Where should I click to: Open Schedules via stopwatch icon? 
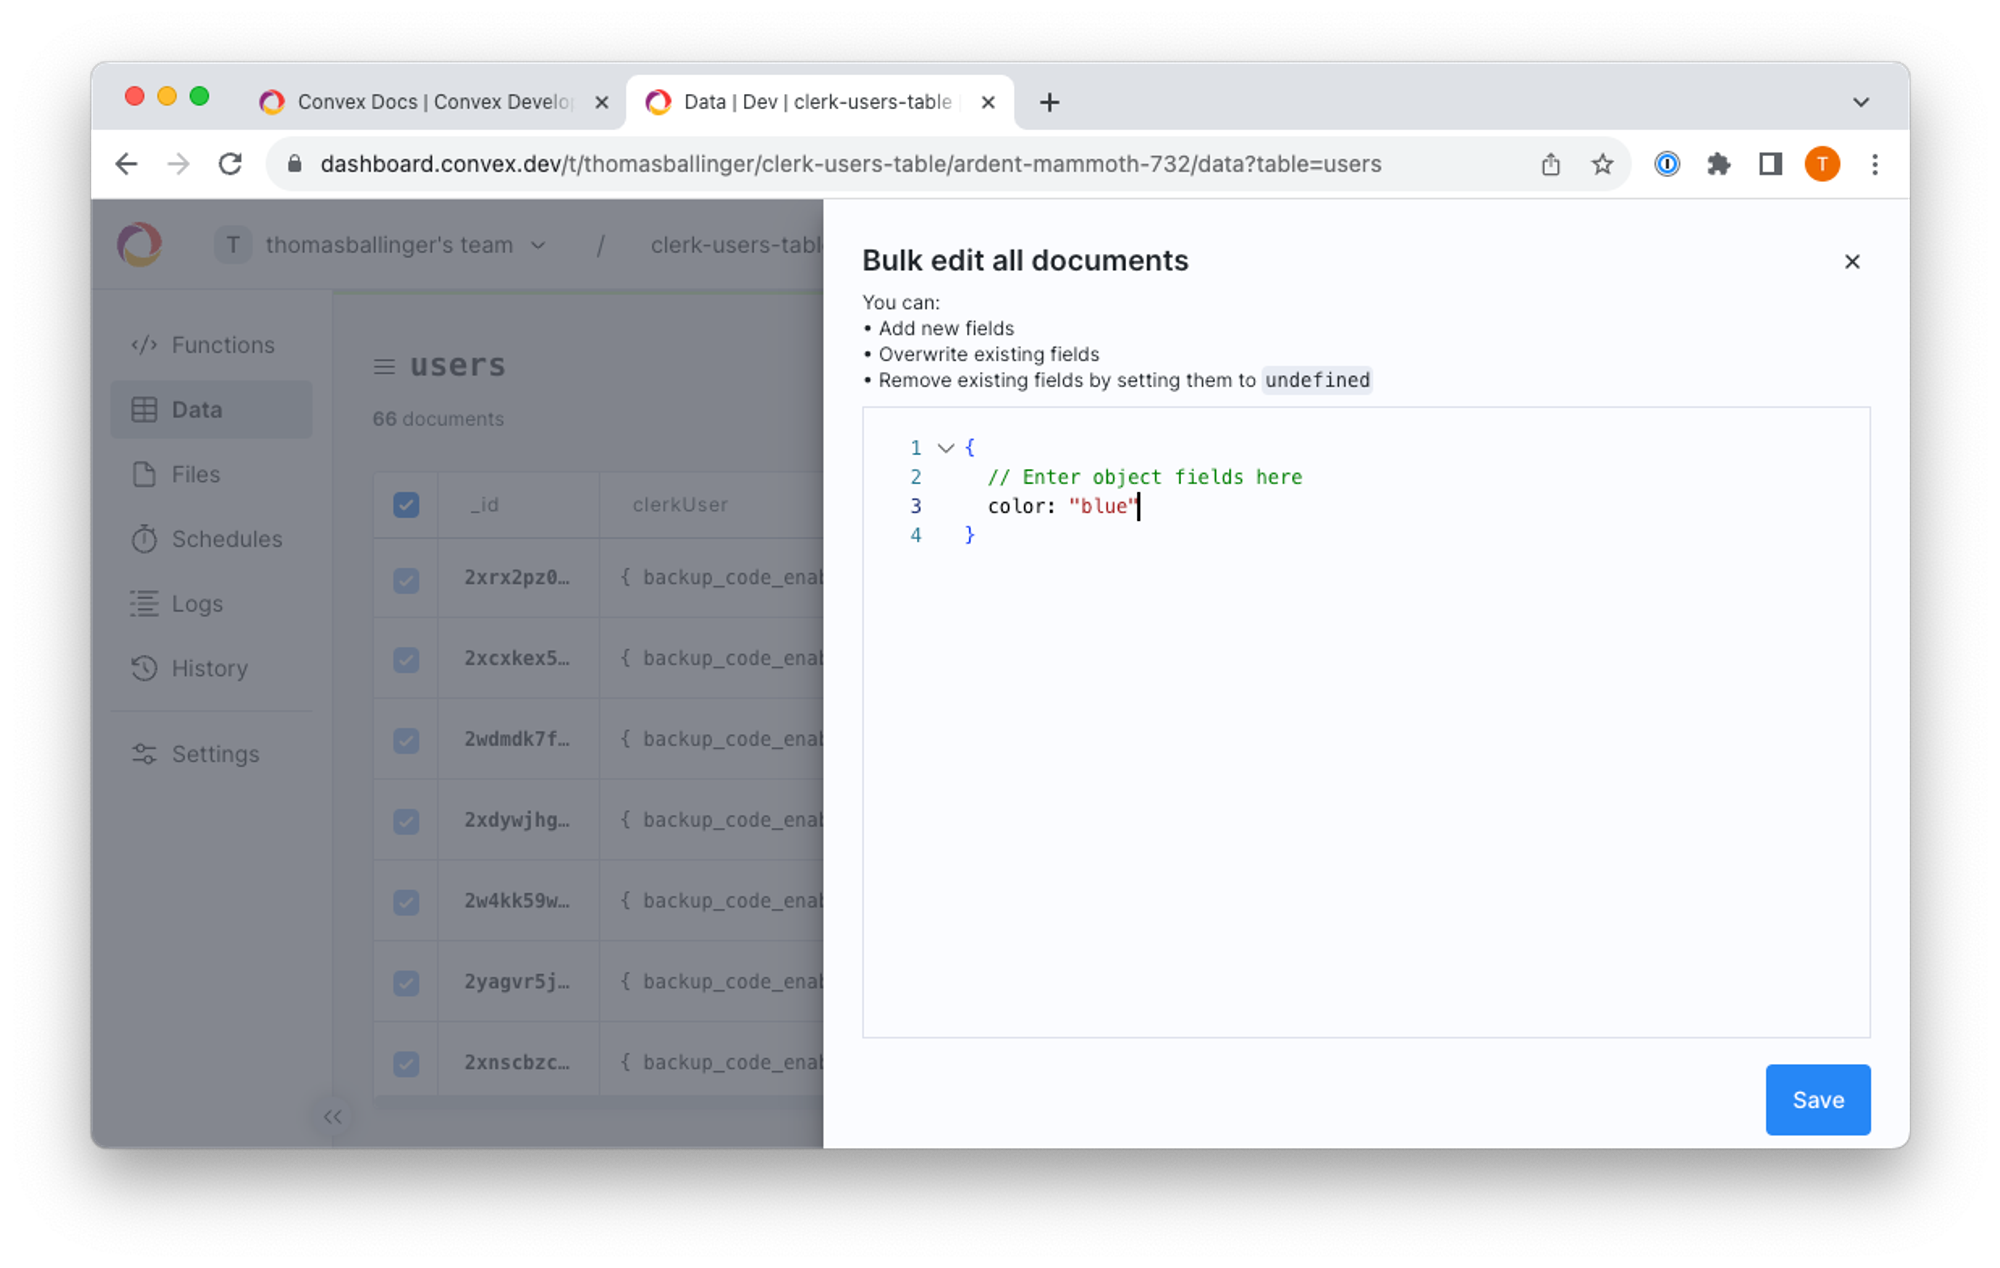144,539
